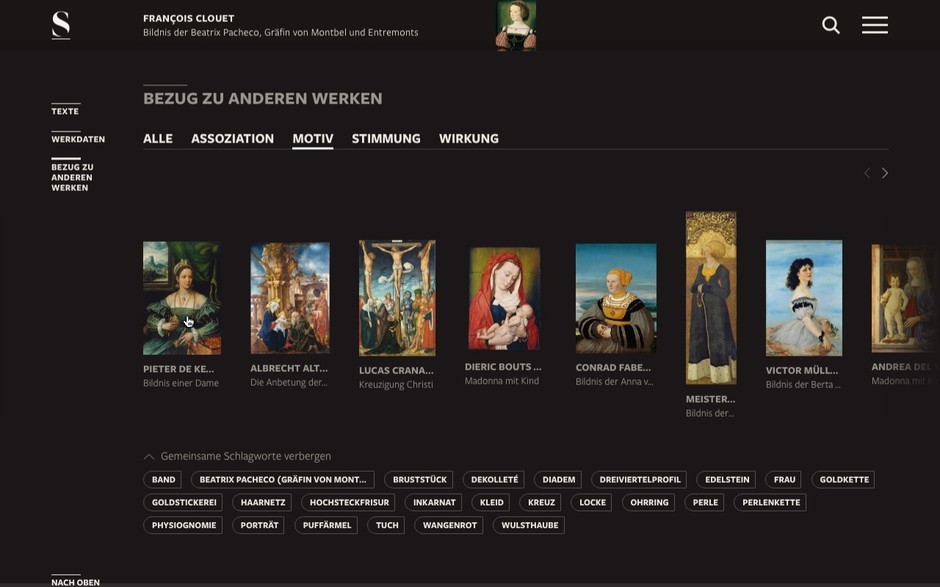Click the EDELSTEIN keyword tag

tap(727, 480)
